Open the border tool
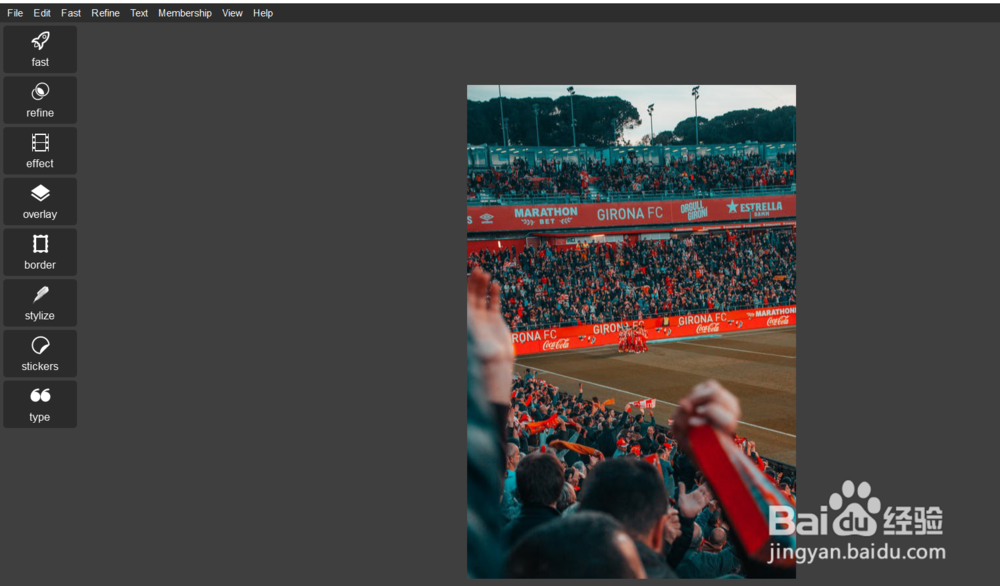The image size is (1000, 586). [x=40, y=252]
